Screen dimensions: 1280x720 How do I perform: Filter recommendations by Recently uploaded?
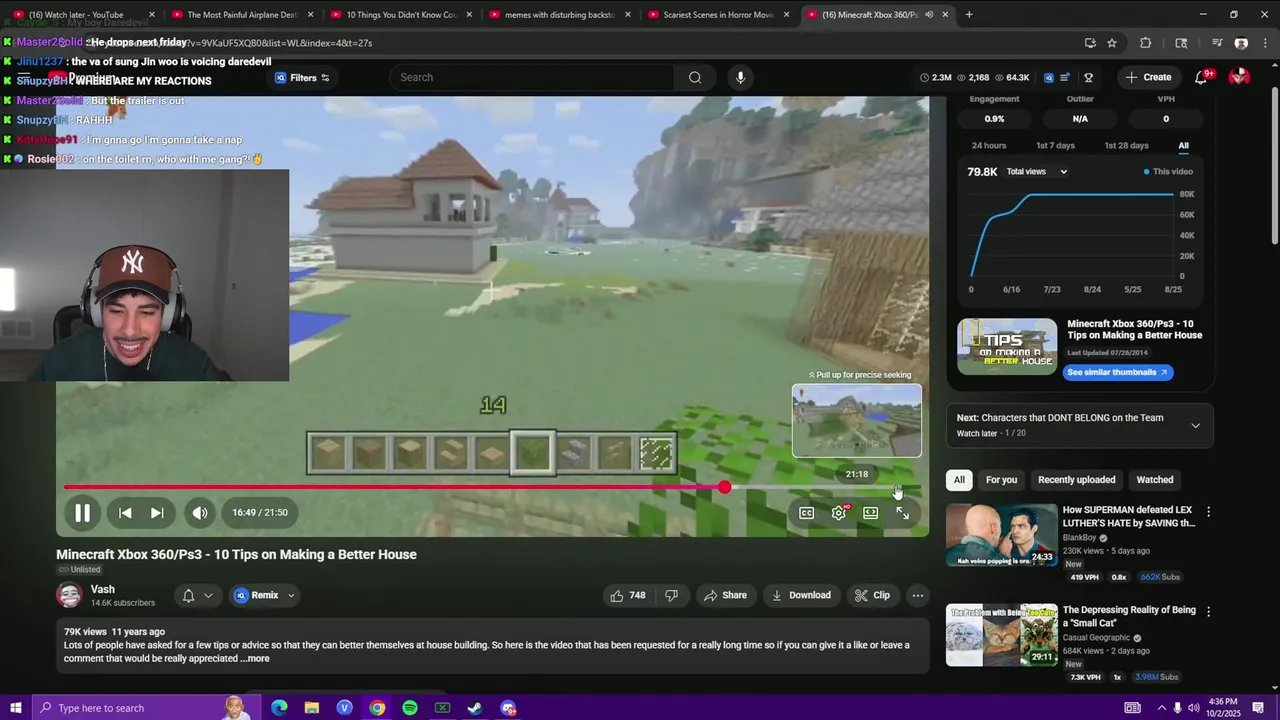coord(1076,480)
